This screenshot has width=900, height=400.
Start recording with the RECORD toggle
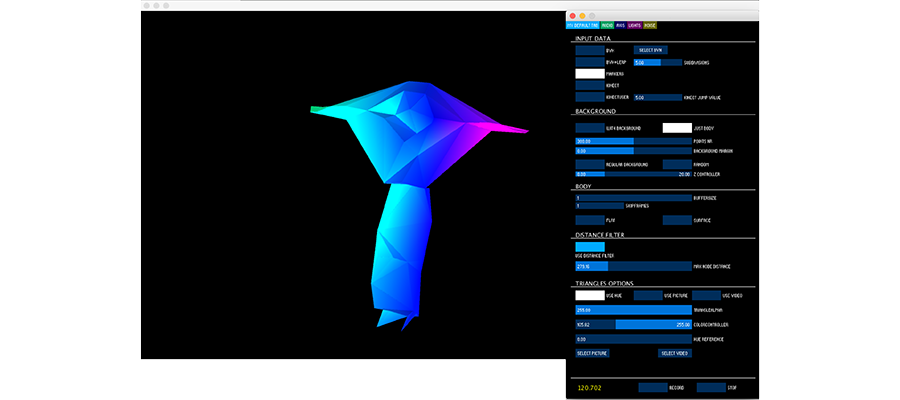[653, 387]
